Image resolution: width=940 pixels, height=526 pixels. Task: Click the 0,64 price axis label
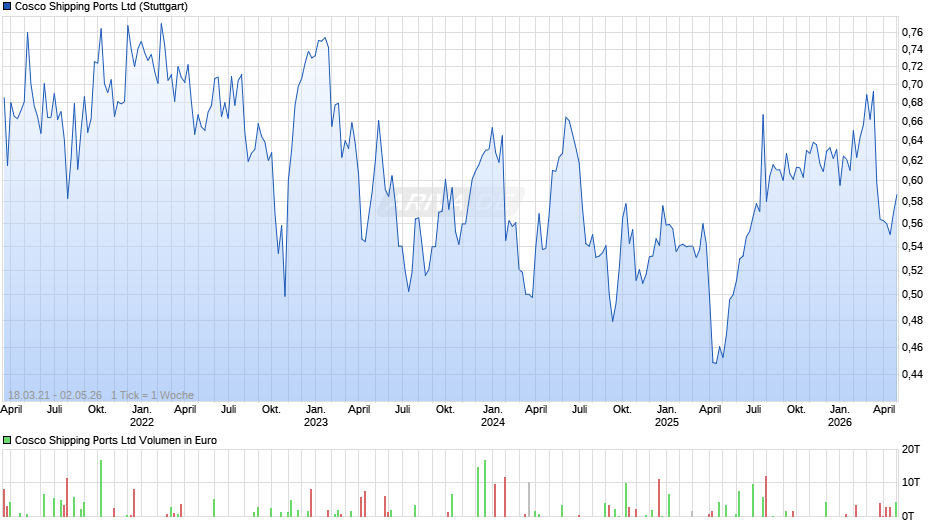912,140
